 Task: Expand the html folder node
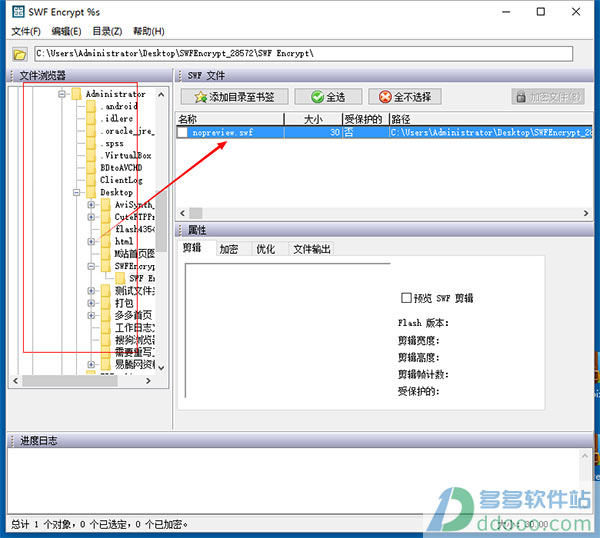[91, 241]
